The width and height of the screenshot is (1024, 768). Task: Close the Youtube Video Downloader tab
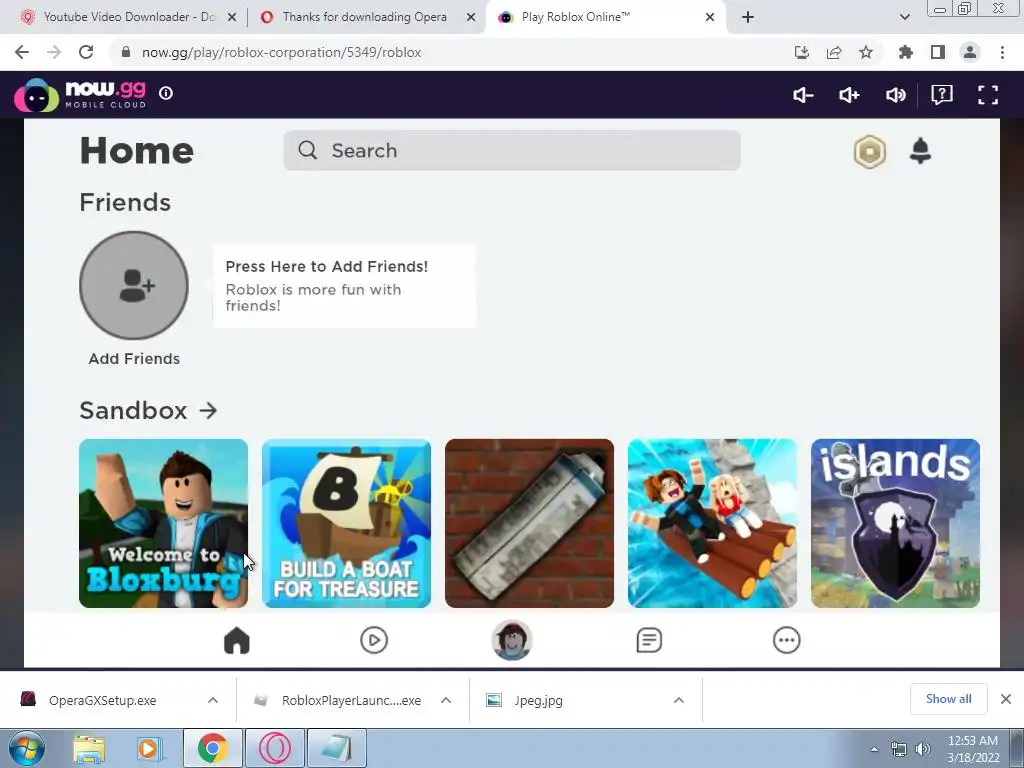[x=231, y=18]
